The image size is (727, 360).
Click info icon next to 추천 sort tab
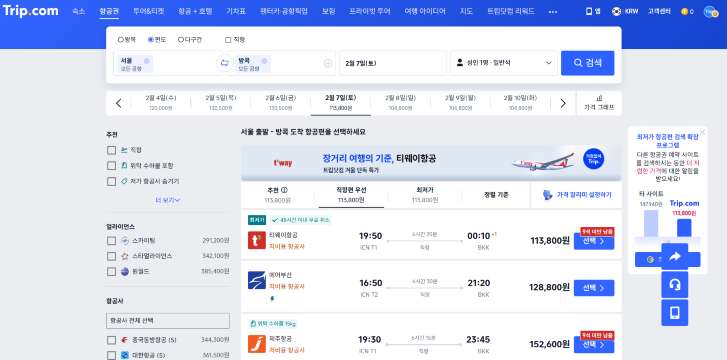click(x=284, y=190)
